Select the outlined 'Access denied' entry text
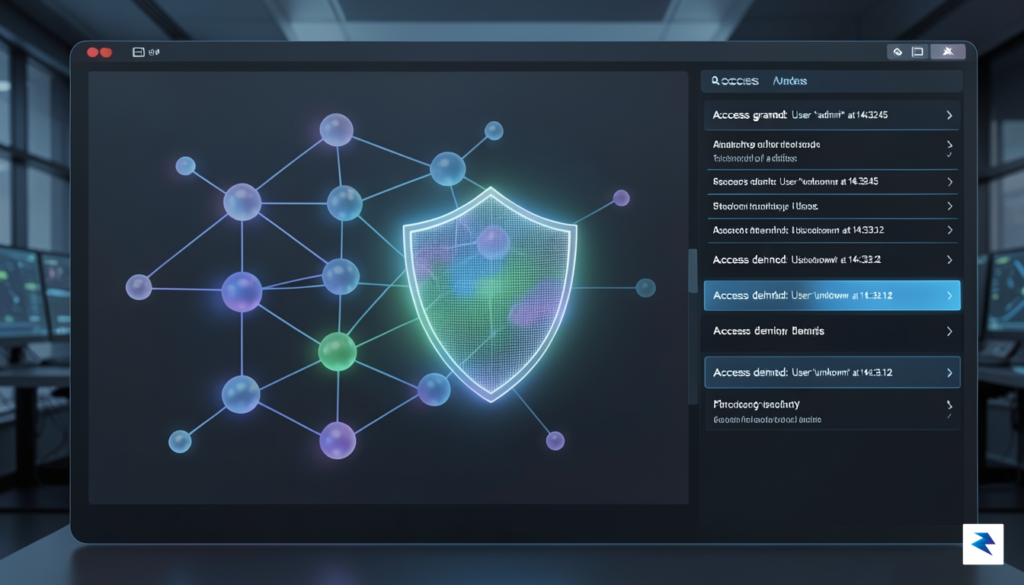Image resolution: width=1024 pixels, height=585 pixels. point(803,373)
